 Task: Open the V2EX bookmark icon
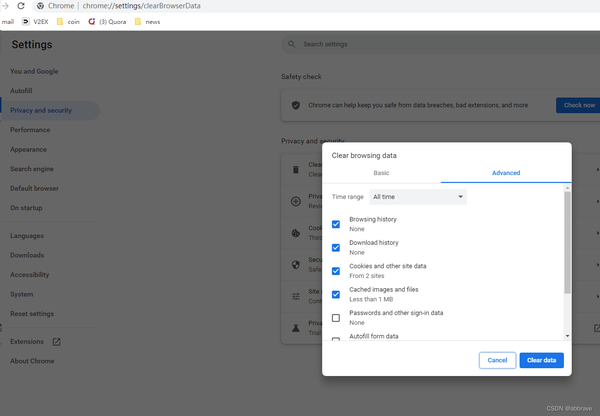pyautogui.click(x=25, y=21)
